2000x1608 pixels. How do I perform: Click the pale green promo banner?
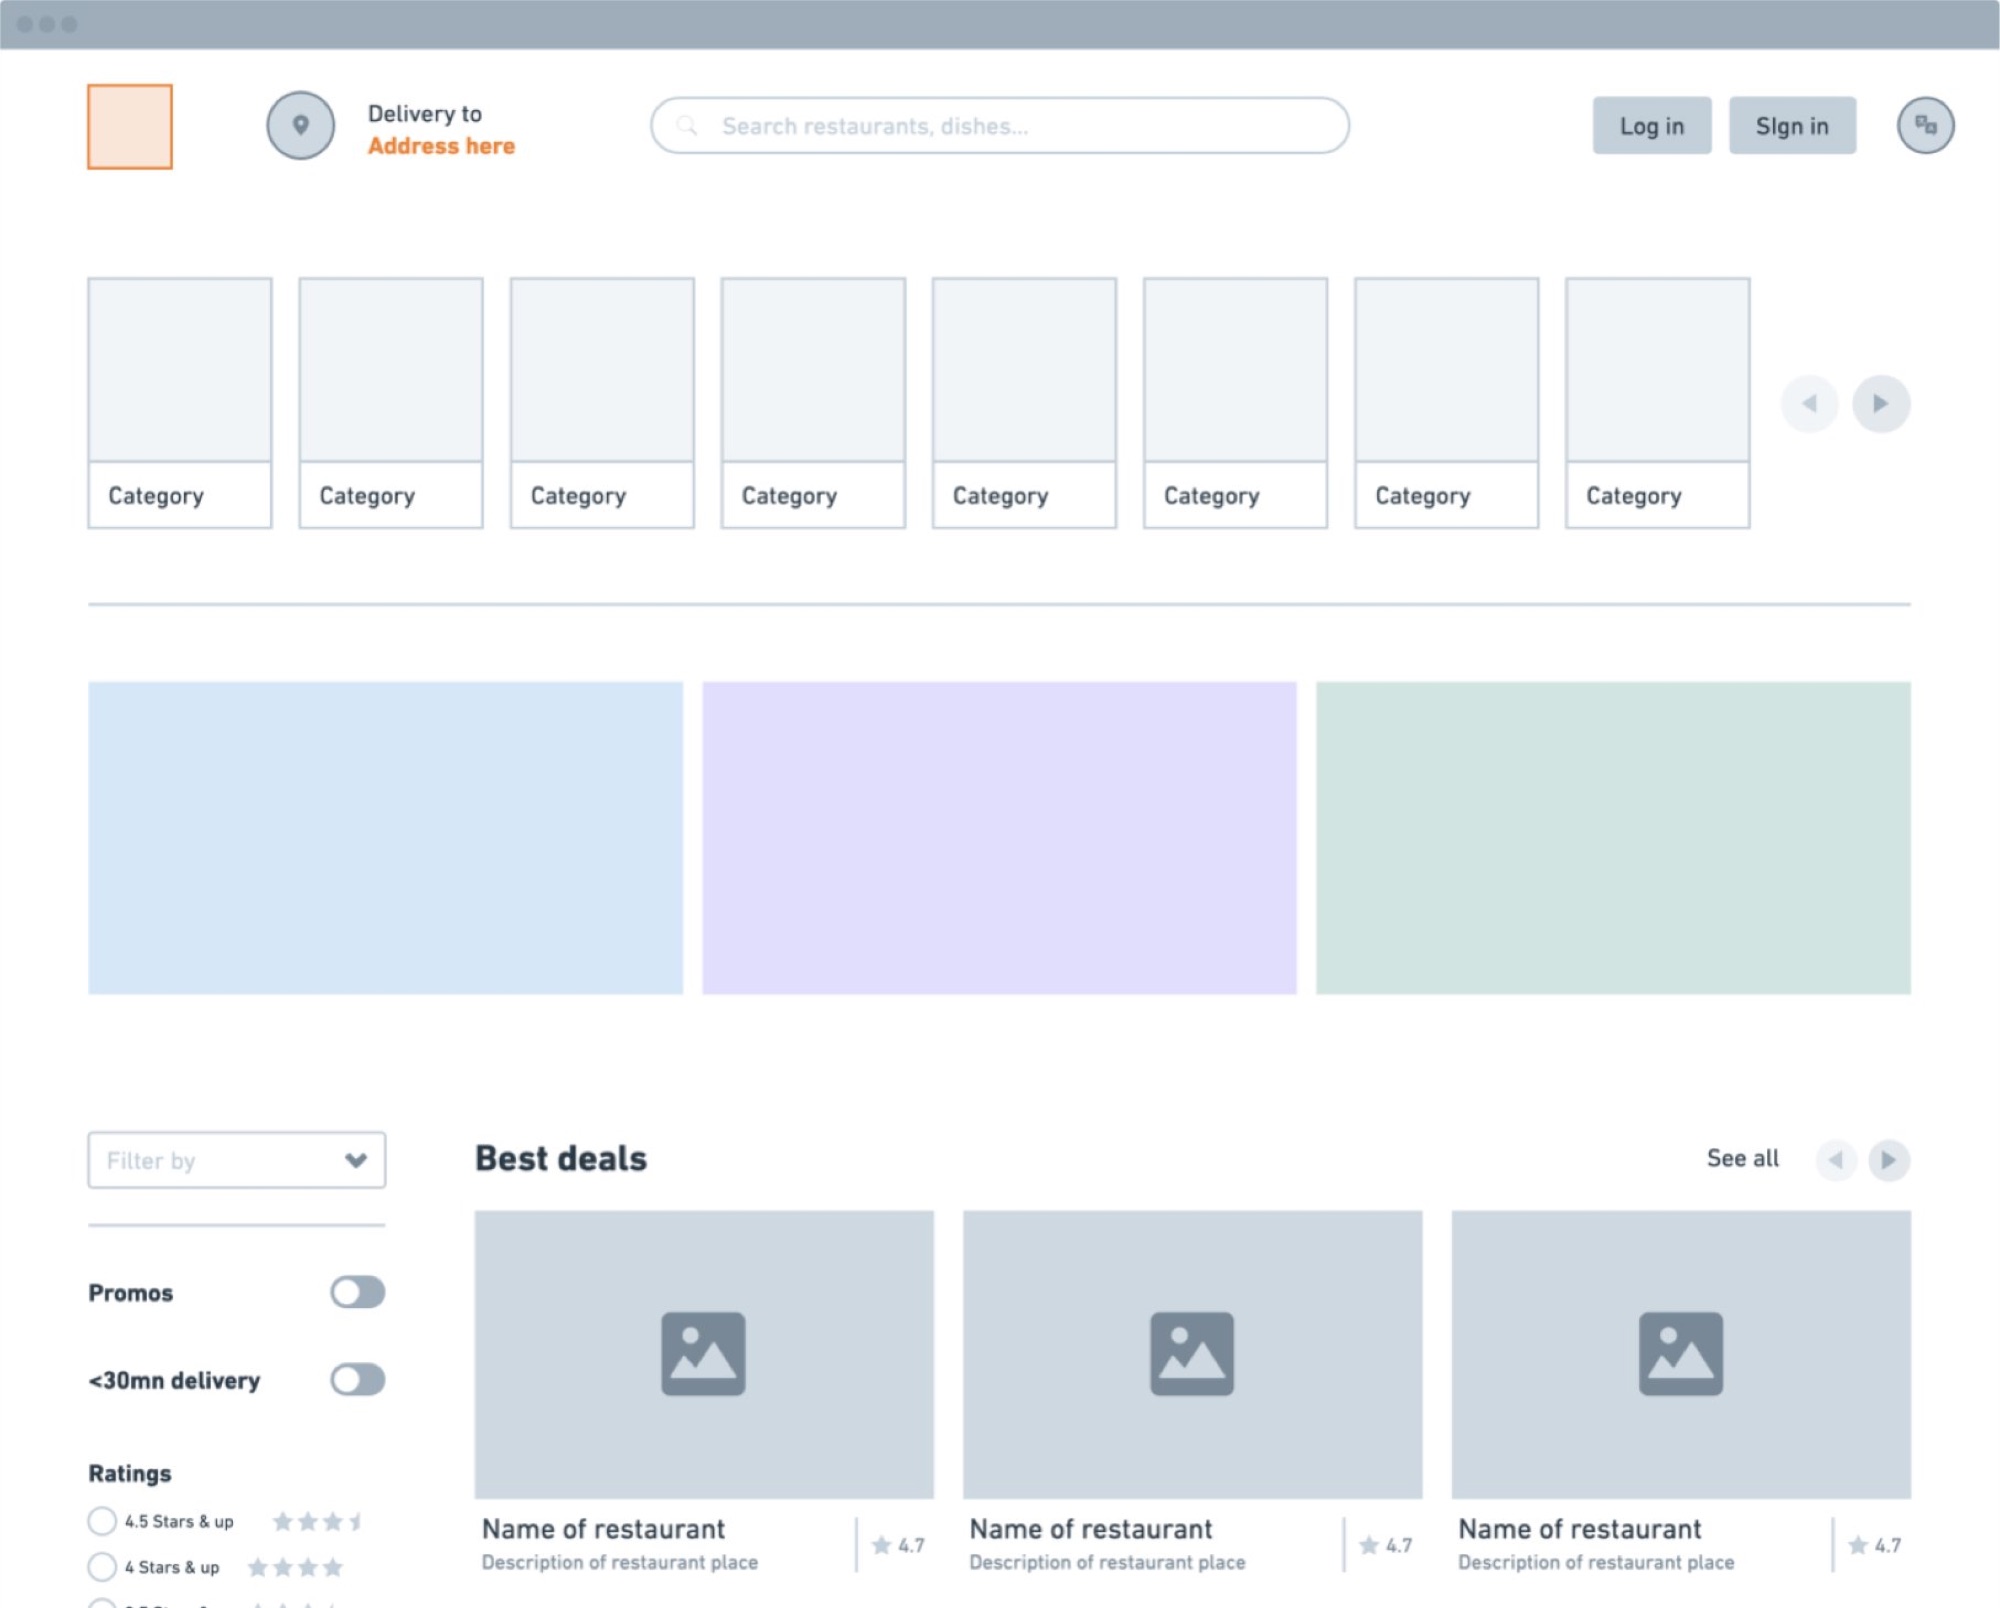(1613, 838)
